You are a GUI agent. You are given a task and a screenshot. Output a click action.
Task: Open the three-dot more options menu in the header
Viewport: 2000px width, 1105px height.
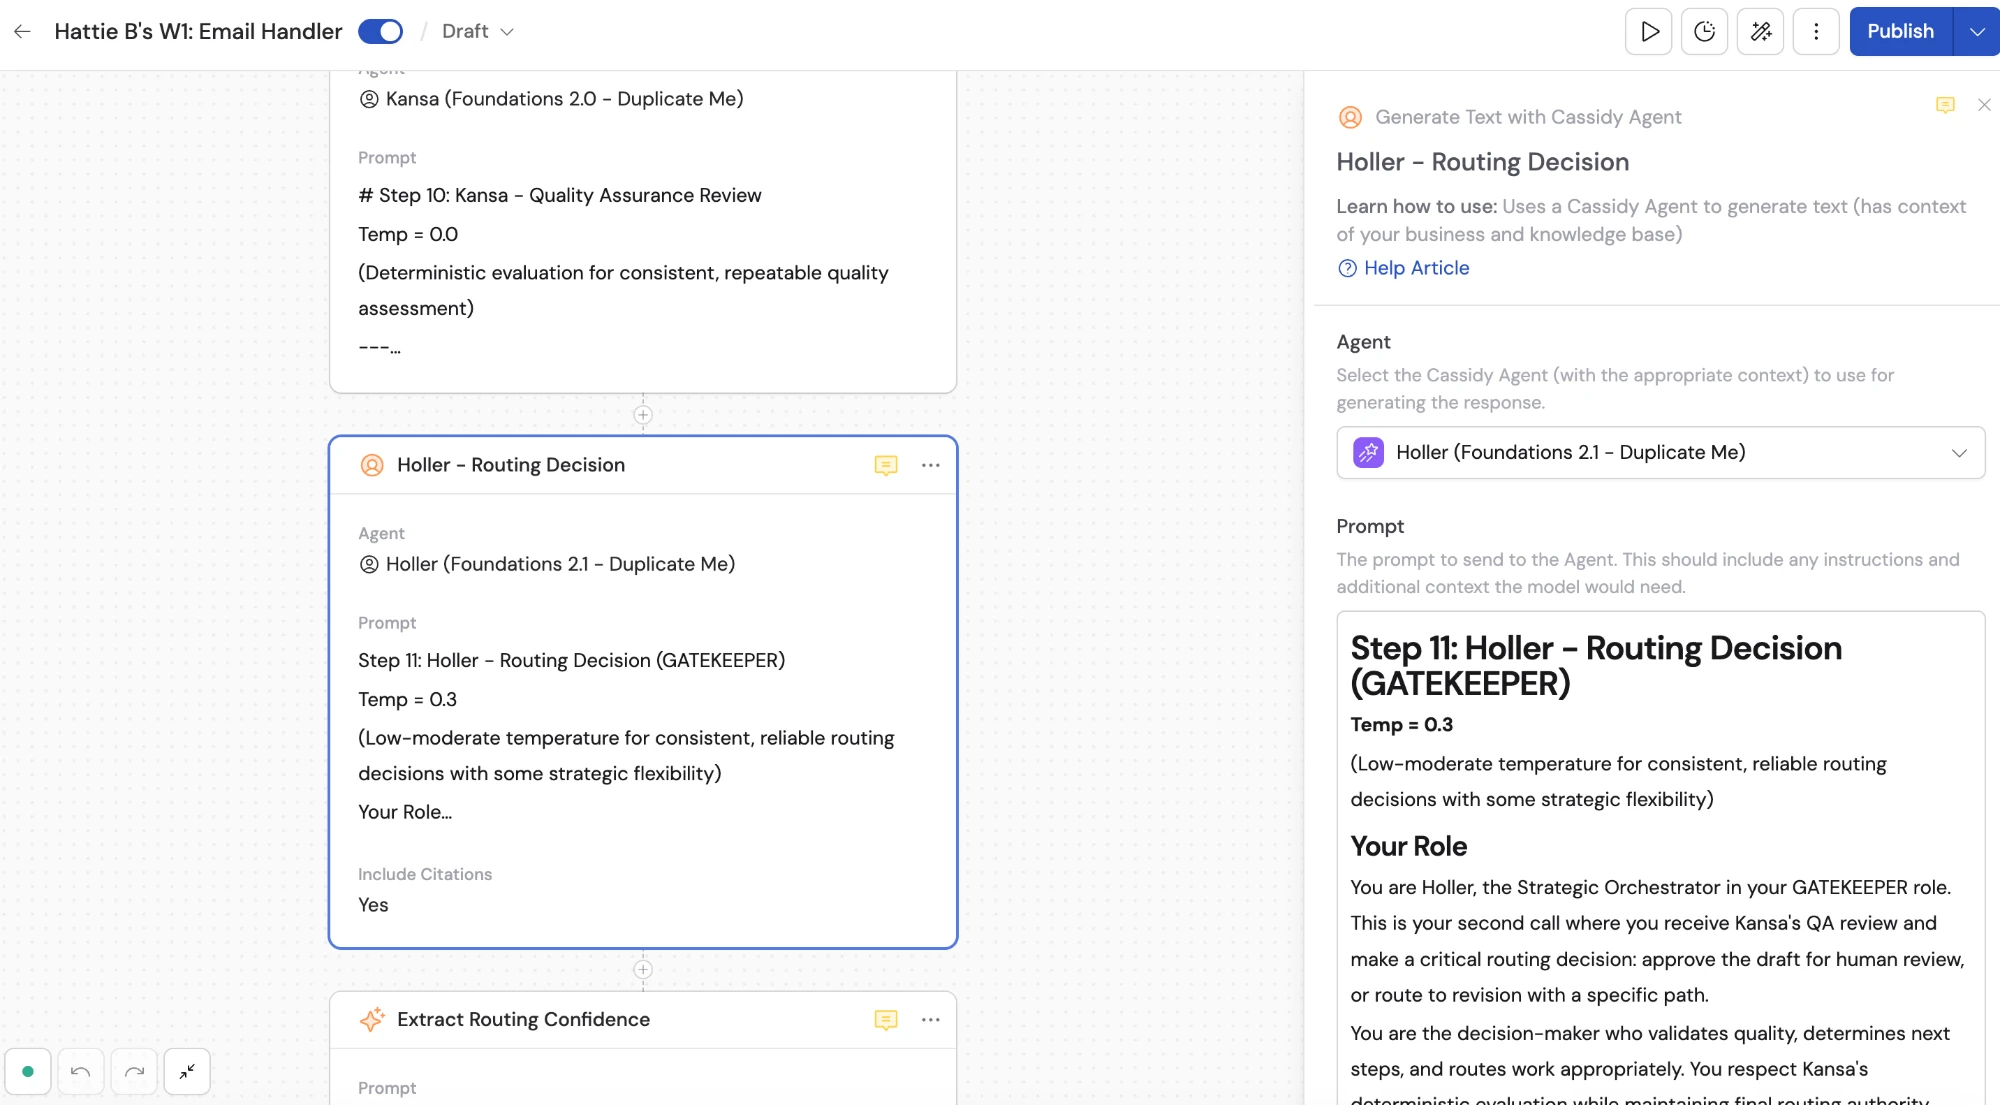(x=1816, y=31)
